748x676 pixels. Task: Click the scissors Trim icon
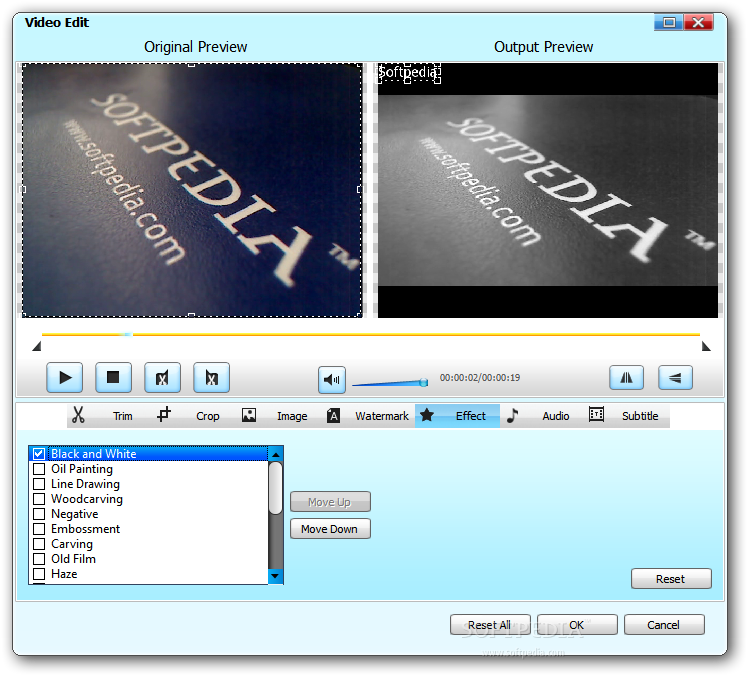point(78,415)
